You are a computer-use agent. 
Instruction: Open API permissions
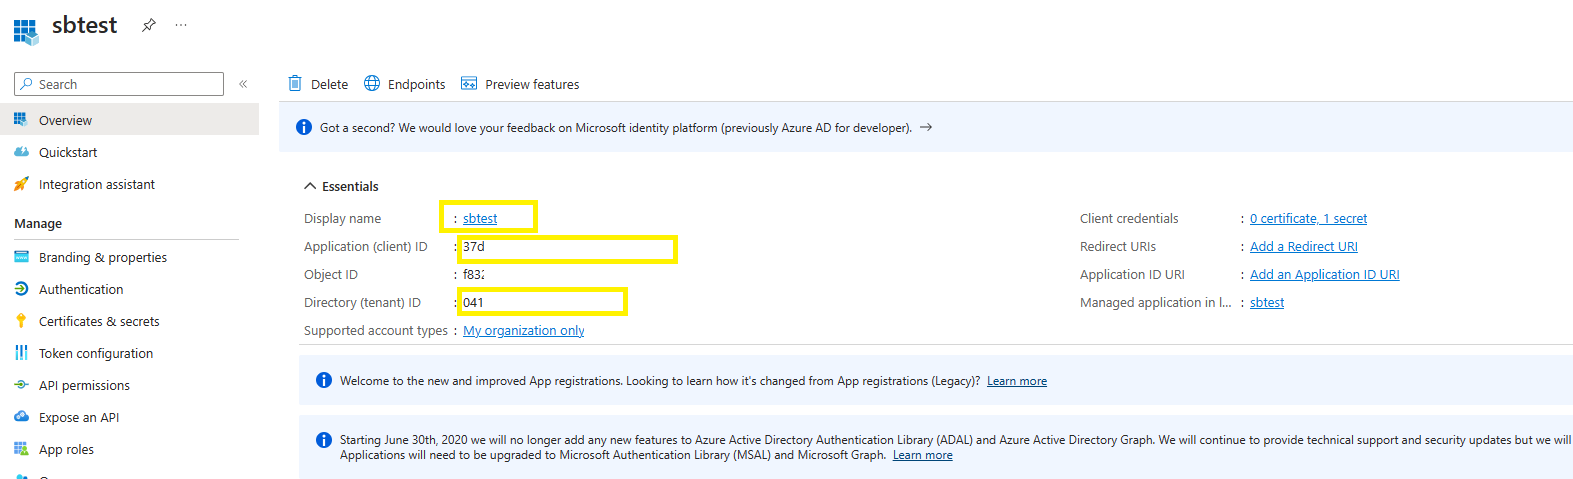(84, 385)
